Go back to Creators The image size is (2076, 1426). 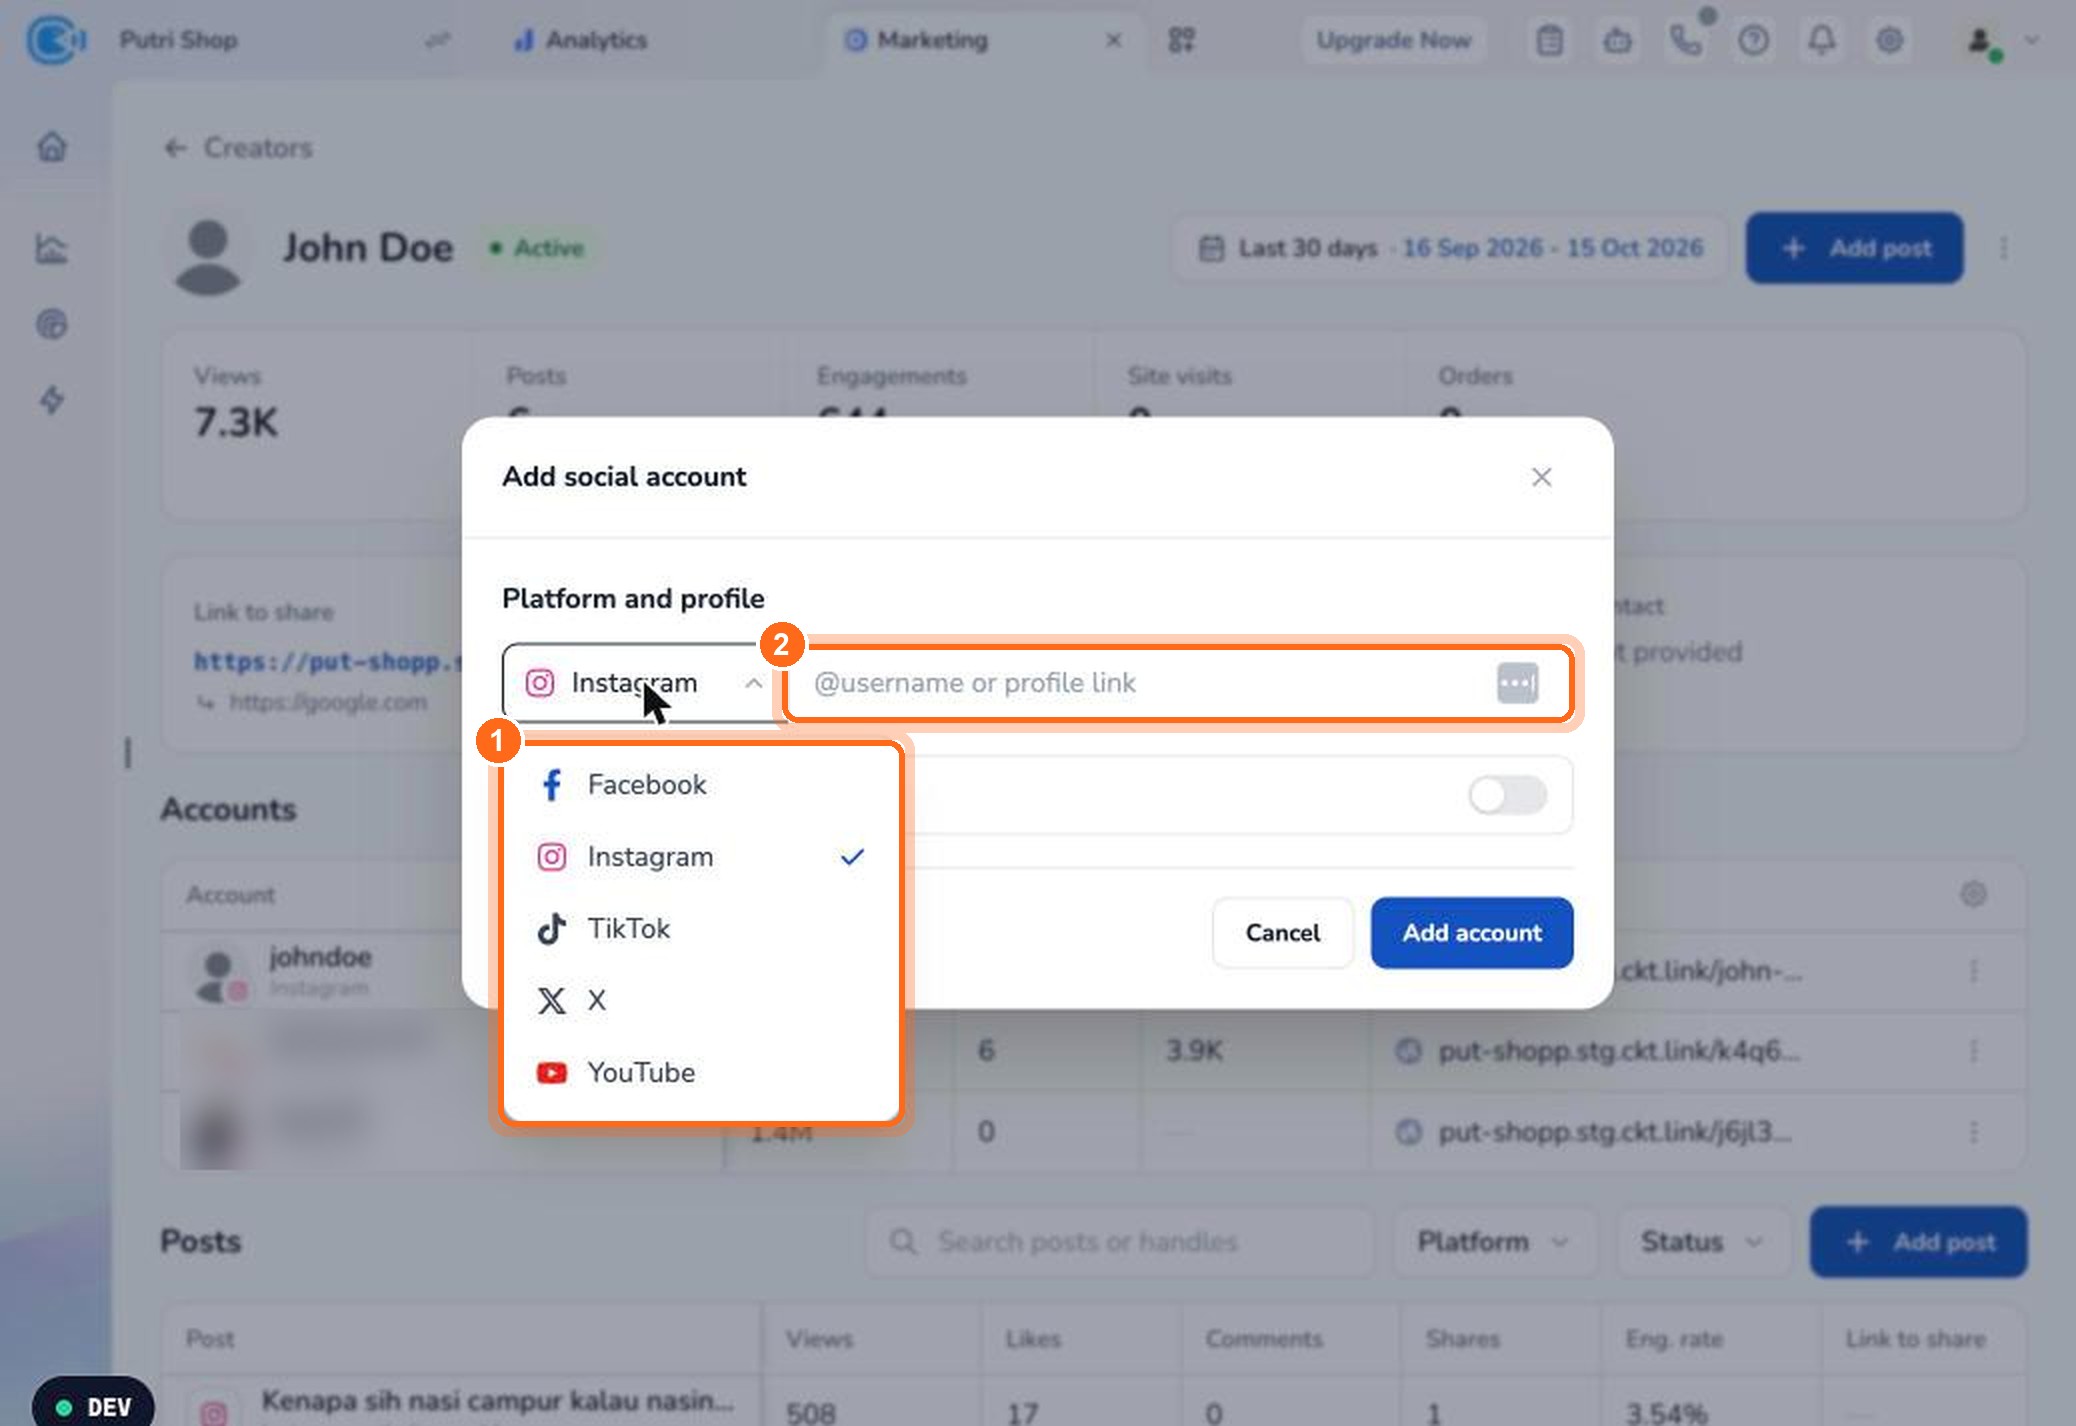click(x=238, y=148)
